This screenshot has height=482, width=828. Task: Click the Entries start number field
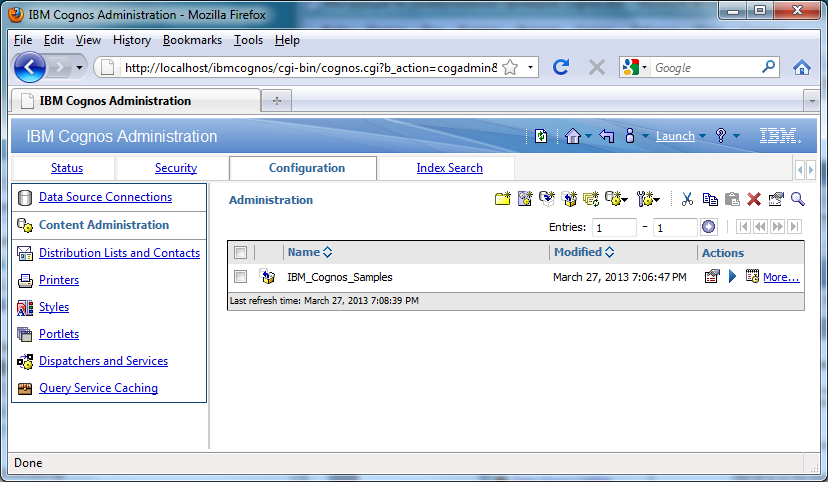point(614,228)
